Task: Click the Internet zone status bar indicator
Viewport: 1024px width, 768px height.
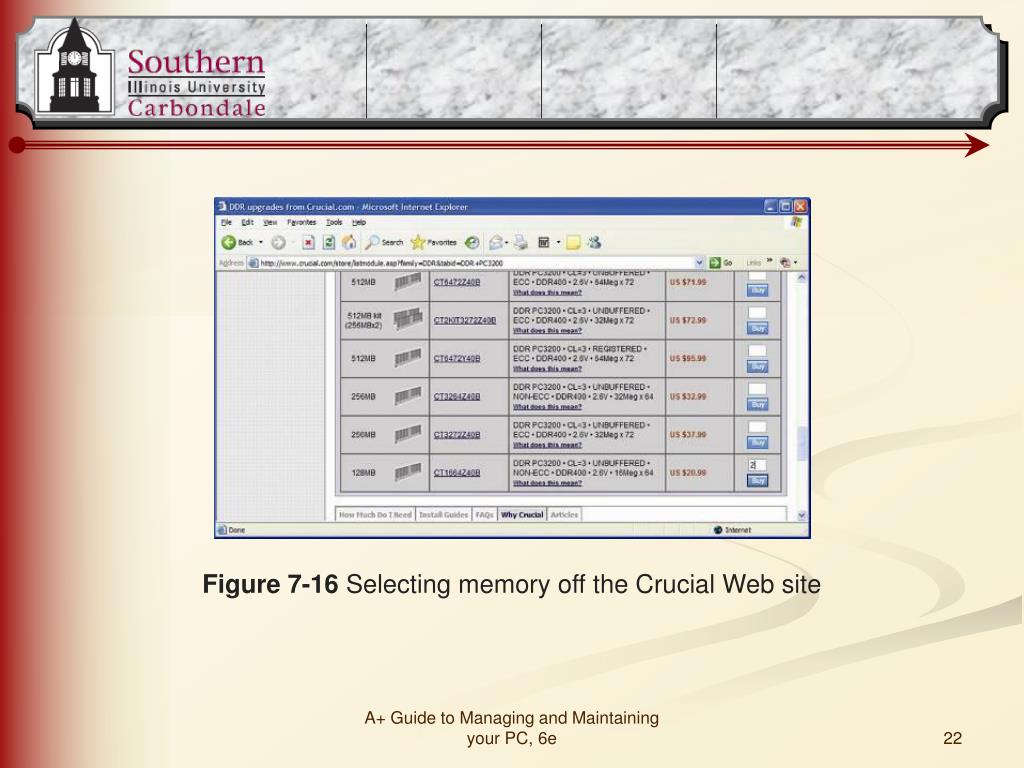Action: click(732, 530)
